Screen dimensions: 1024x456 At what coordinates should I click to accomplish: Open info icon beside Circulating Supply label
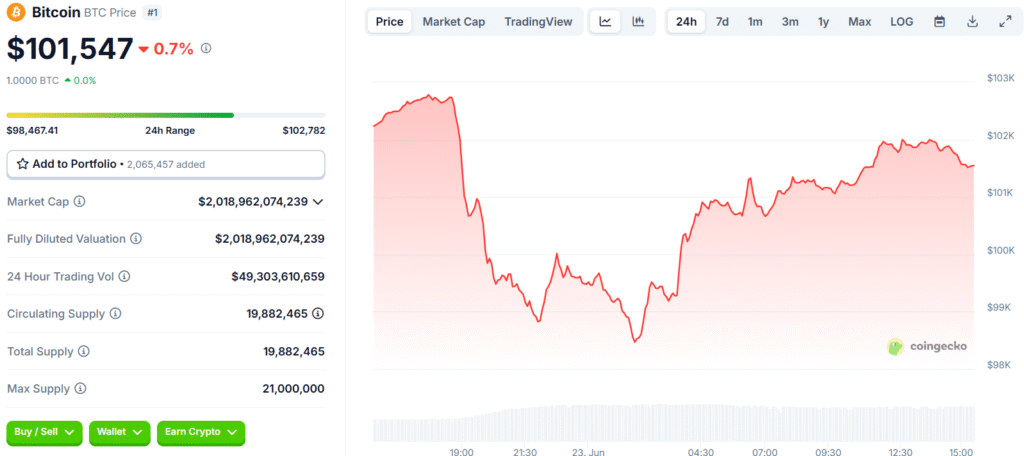(116, 314)
